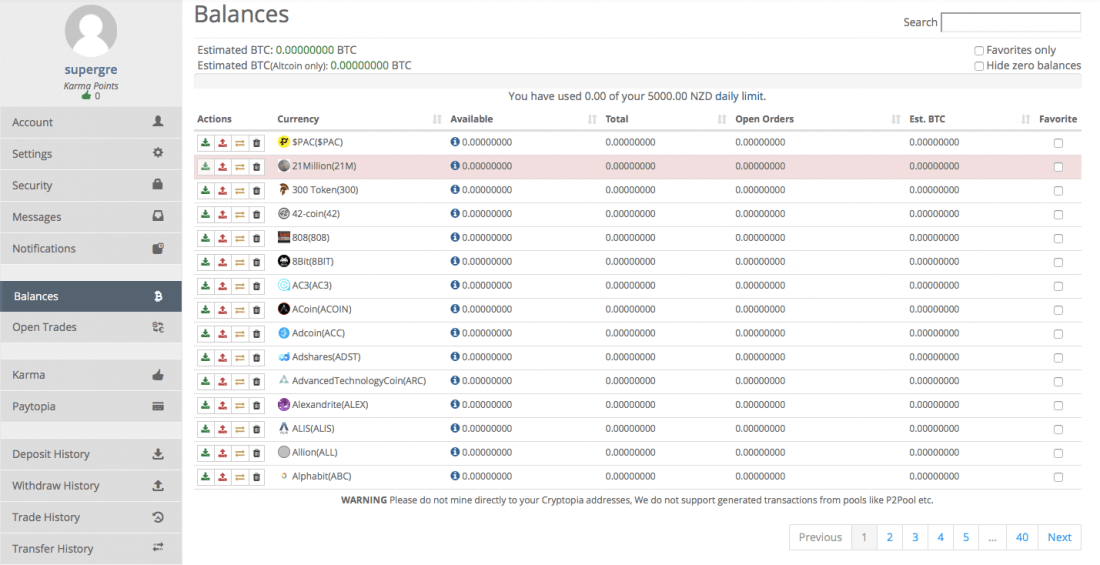The image size is (1100, 565).
Task: Click the supergre username link
Action: tap(90, 69)
